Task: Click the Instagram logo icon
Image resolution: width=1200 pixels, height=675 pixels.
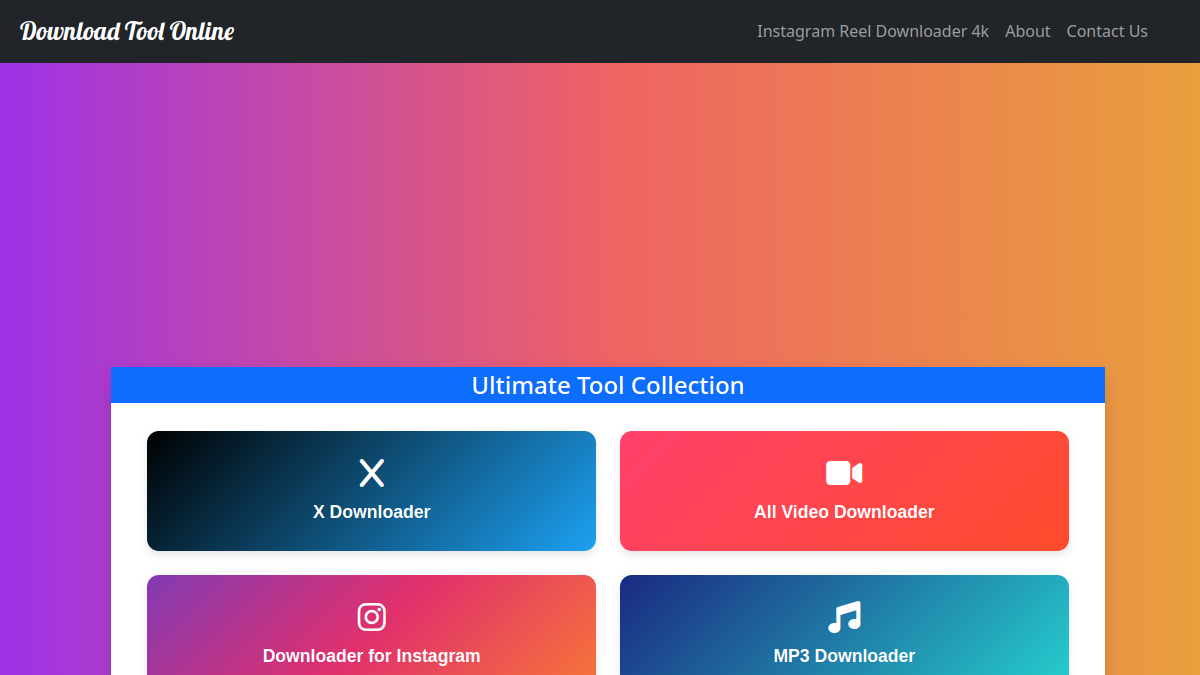Action: click(372, 617)
